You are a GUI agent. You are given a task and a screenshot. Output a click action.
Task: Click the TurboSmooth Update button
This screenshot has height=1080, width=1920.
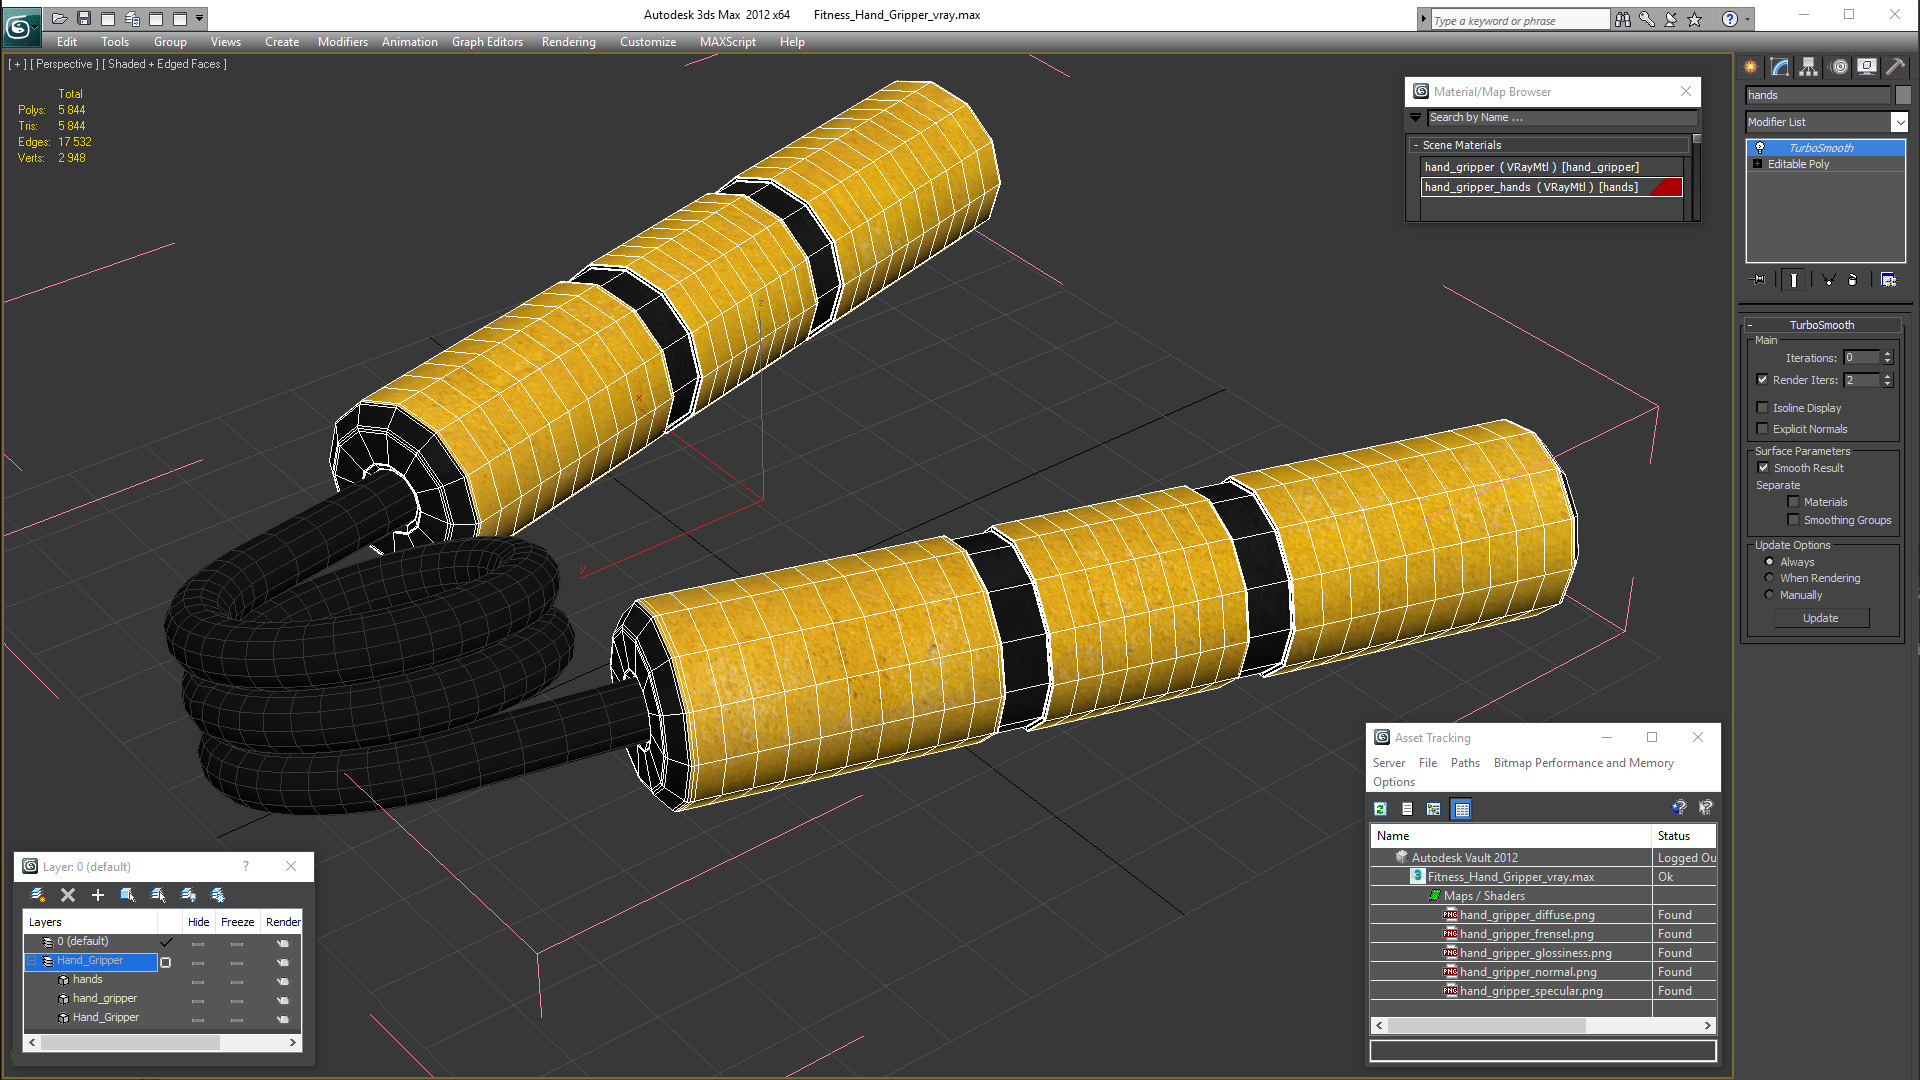[x=1819, y=618]
